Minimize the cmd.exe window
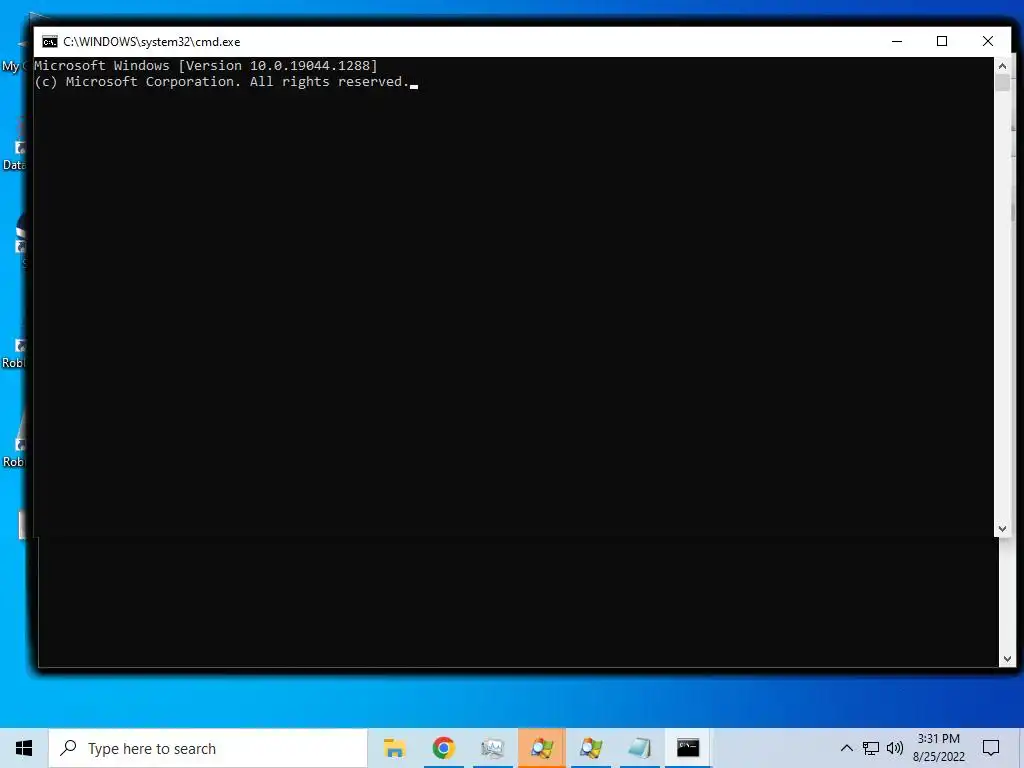This screenshot has width=1024, height=768. pyautogui.click(x=897, y=41)
